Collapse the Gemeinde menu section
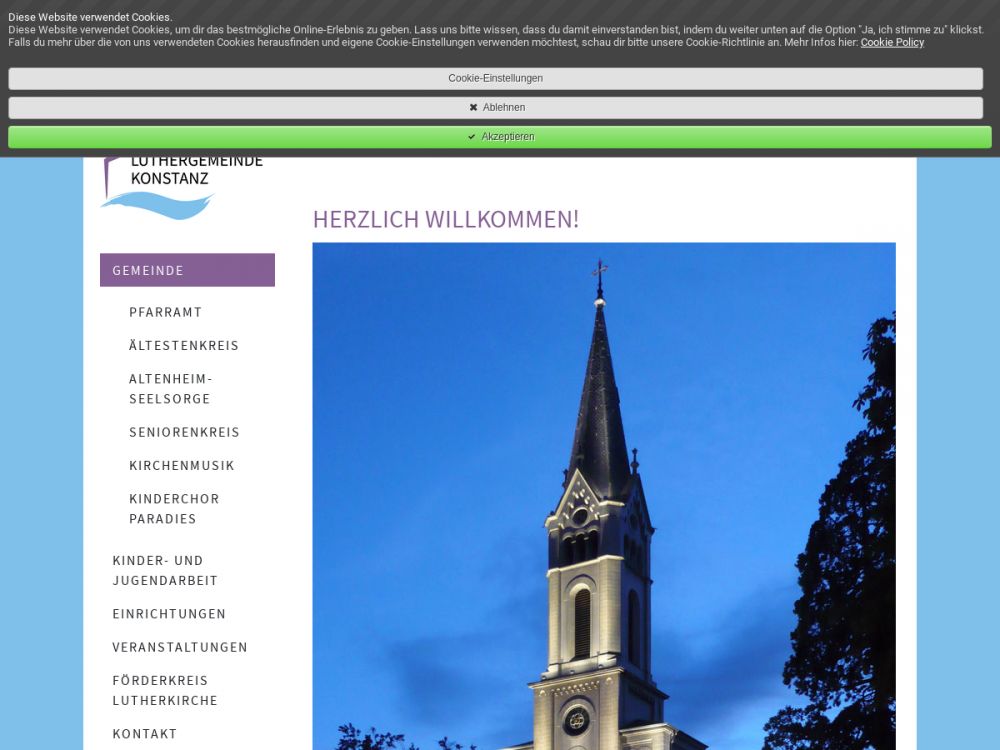 click(x=187, y=270)
